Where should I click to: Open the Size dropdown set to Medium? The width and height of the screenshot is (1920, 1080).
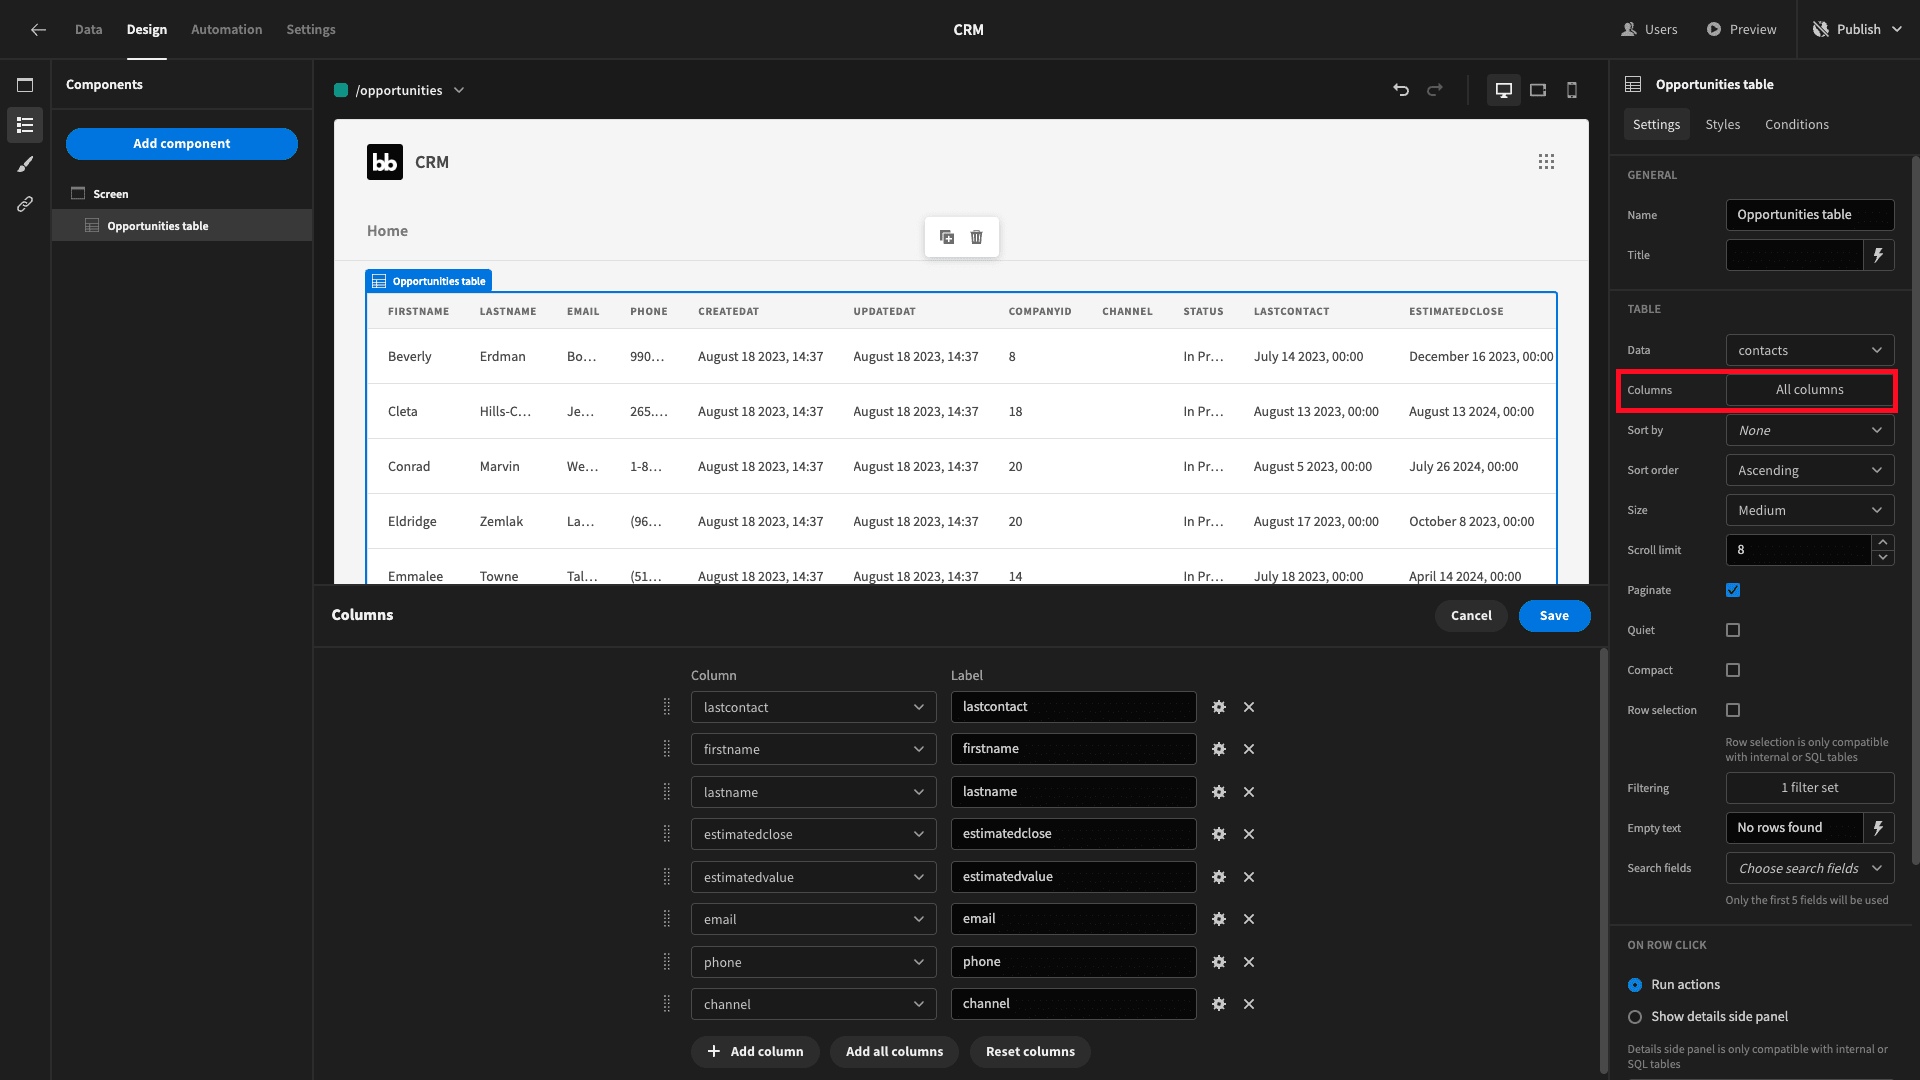coord(1810,510)
